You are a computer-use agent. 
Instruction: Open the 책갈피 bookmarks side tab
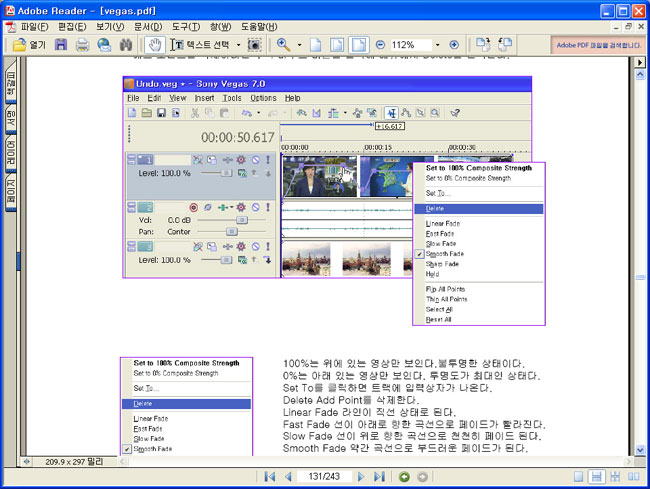pyautogui.click(x=11, y=82)
